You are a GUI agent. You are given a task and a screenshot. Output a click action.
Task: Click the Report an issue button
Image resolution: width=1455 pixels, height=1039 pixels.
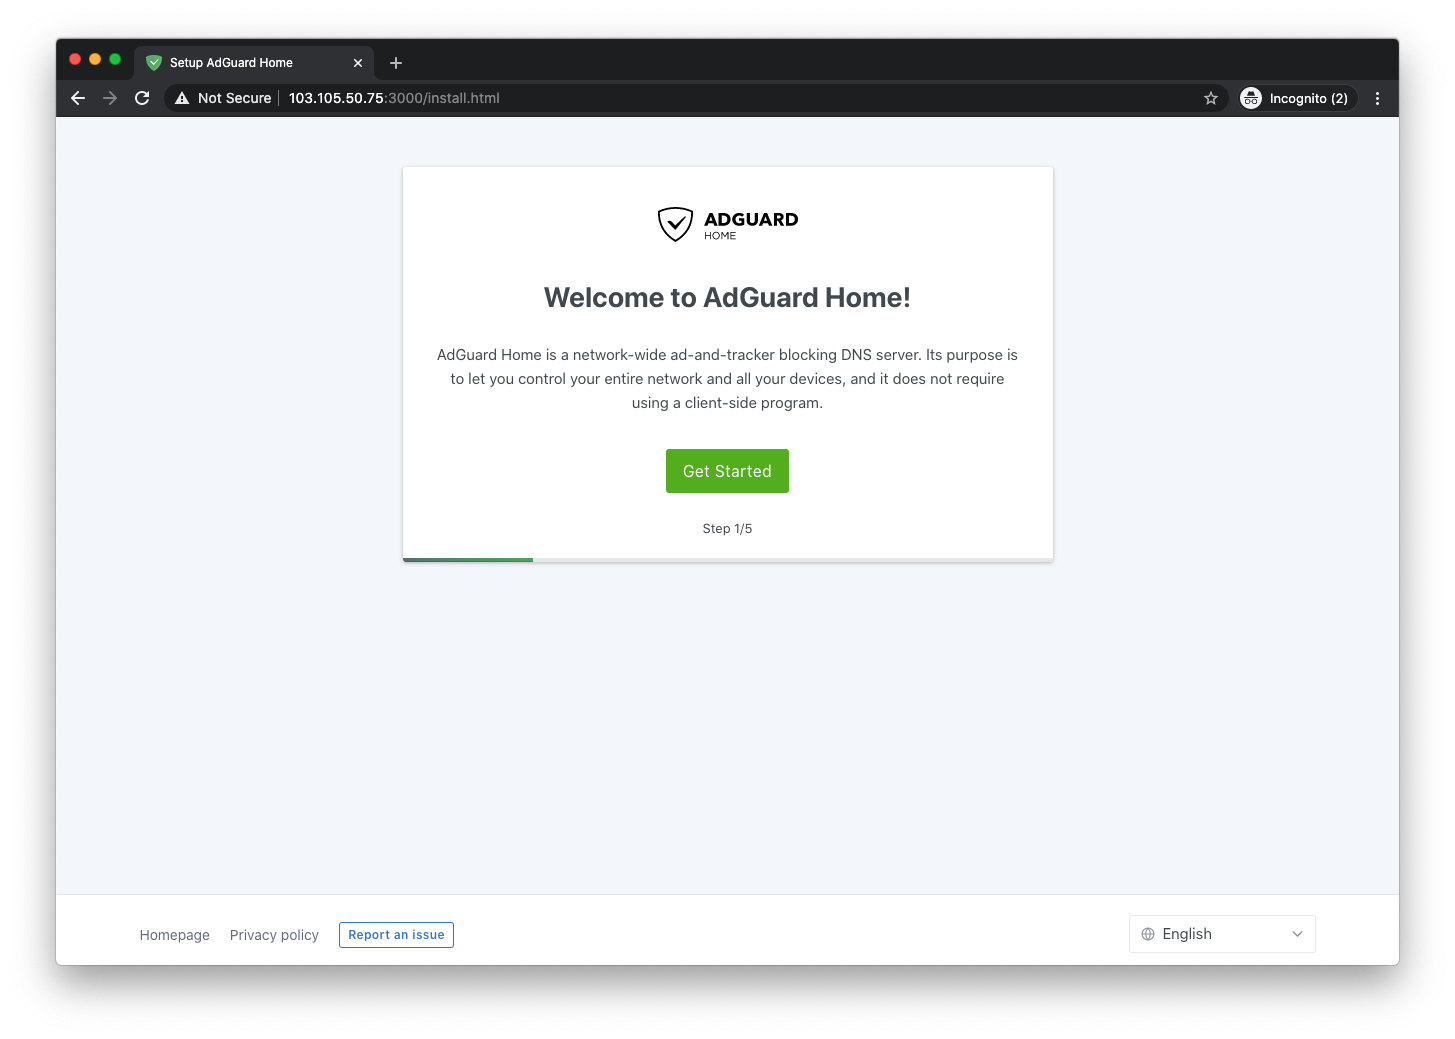[x=396, y=935]
